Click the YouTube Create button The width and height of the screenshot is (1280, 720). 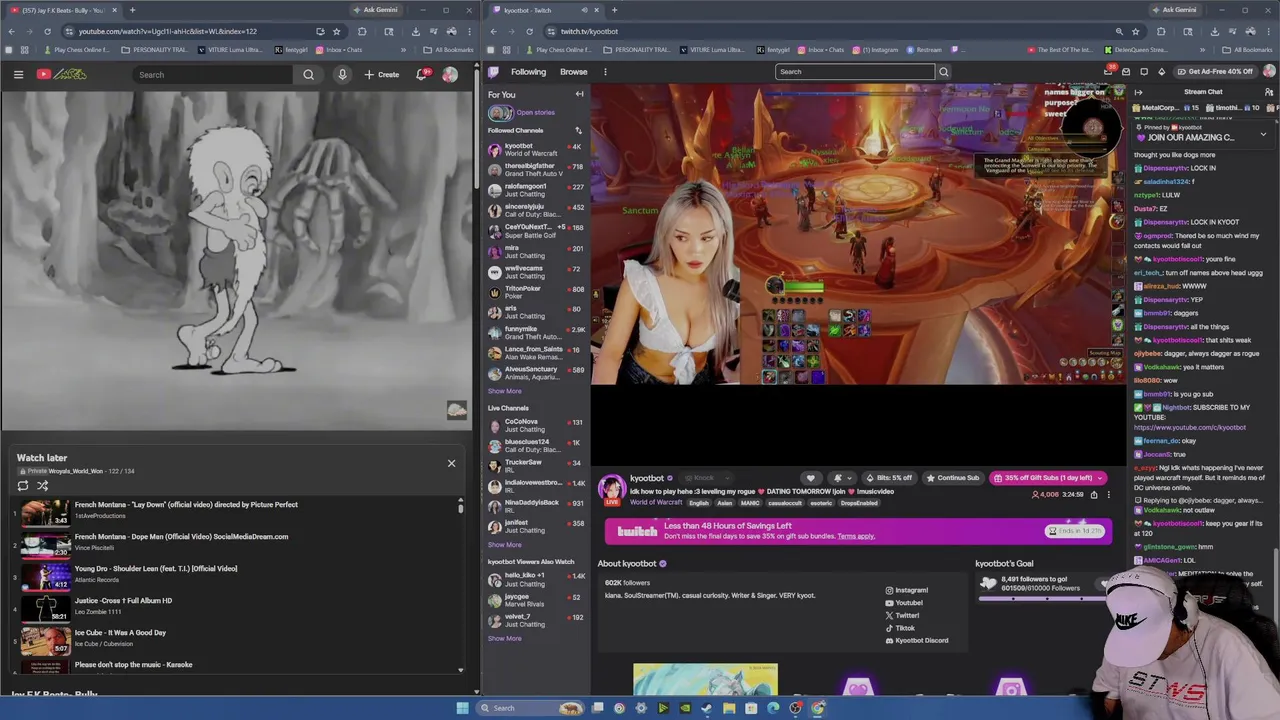(382, 74)
